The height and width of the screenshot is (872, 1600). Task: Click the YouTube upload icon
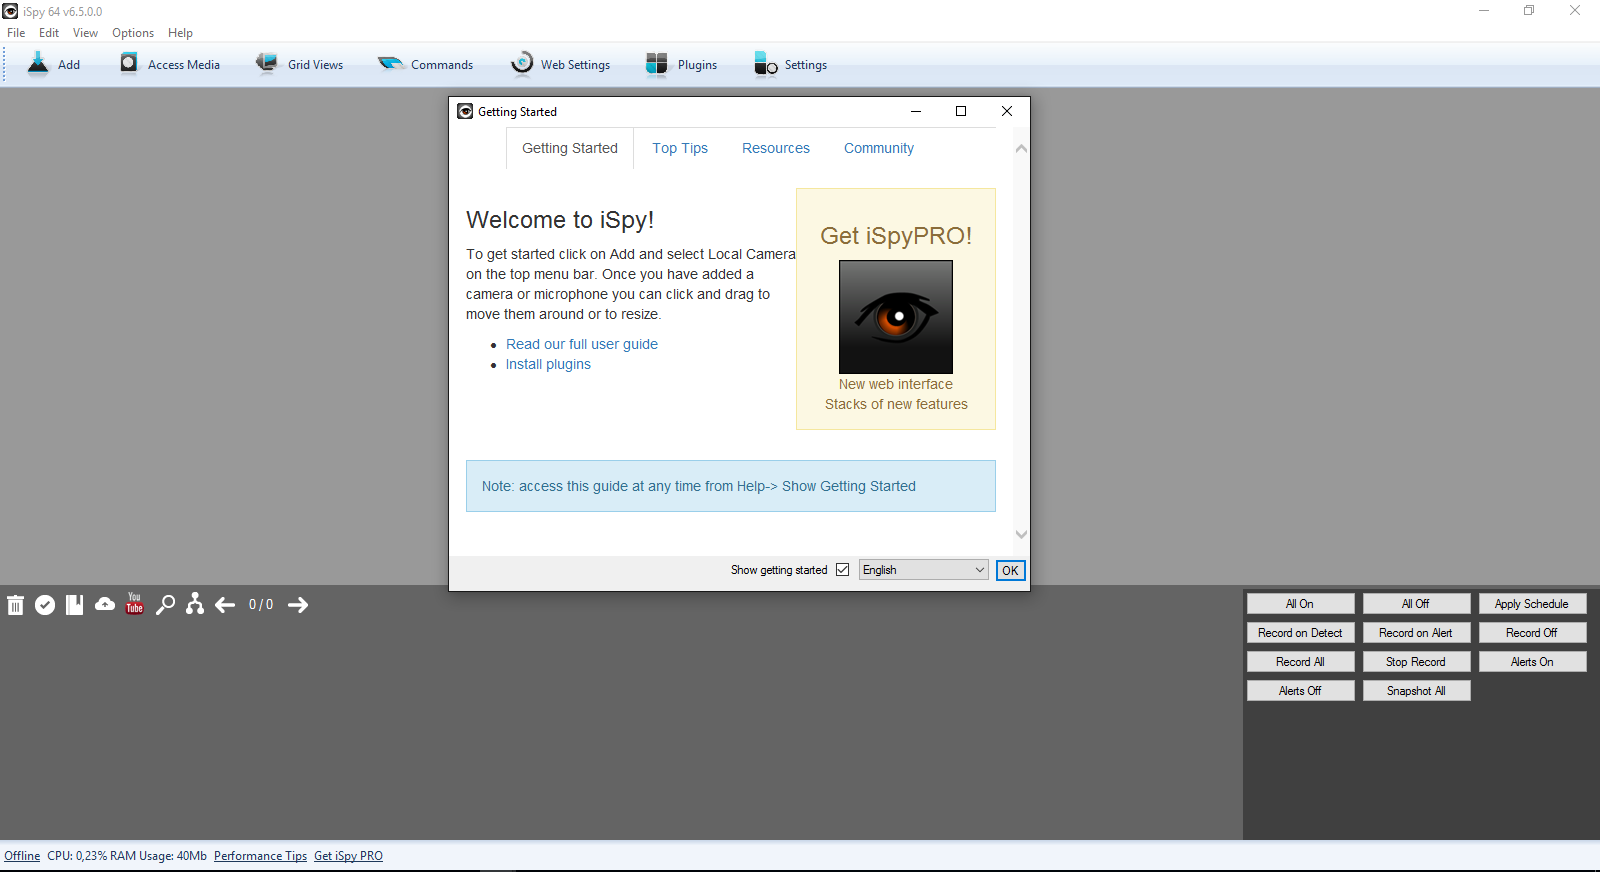click(135, 604)
